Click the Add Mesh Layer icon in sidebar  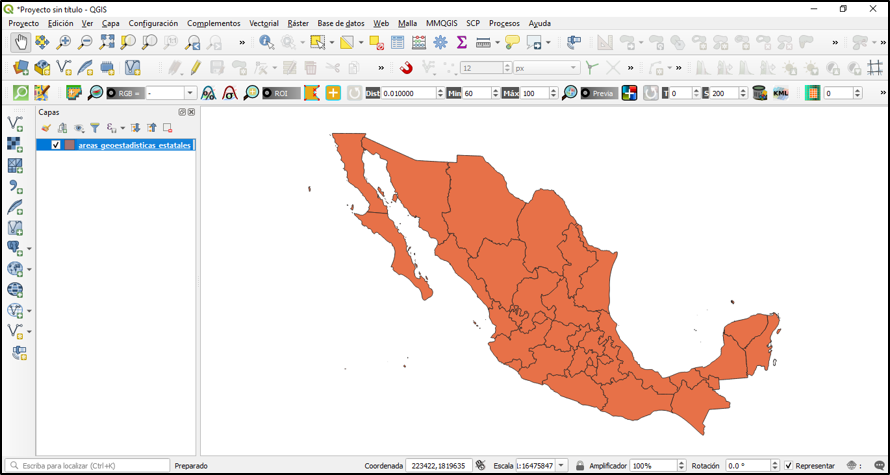point(15,166)
